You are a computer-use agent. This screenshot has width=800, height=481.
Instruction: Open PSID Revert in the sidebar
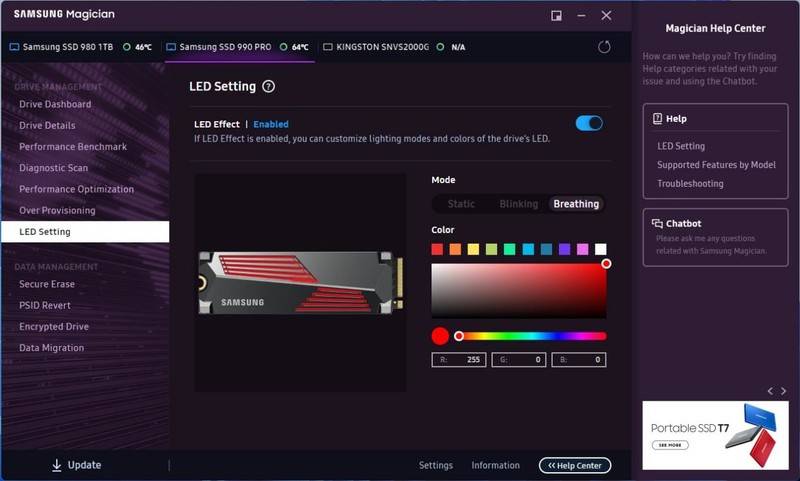coord(45,306)
